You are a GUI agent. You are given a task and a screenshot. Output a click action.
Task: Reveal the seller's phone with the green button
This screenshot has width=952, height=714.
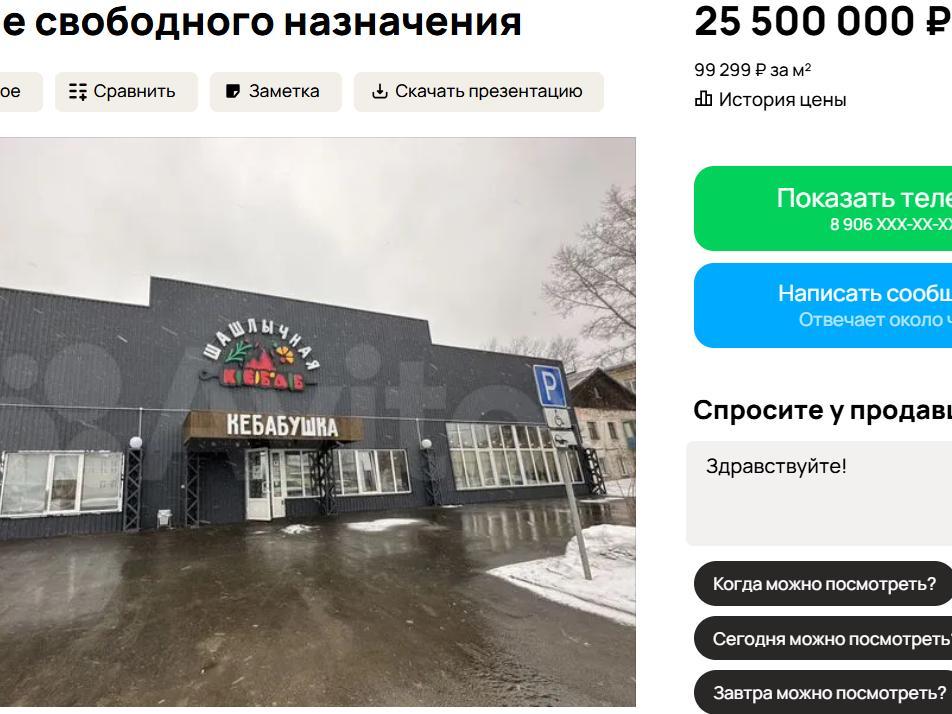pos(823,208)
